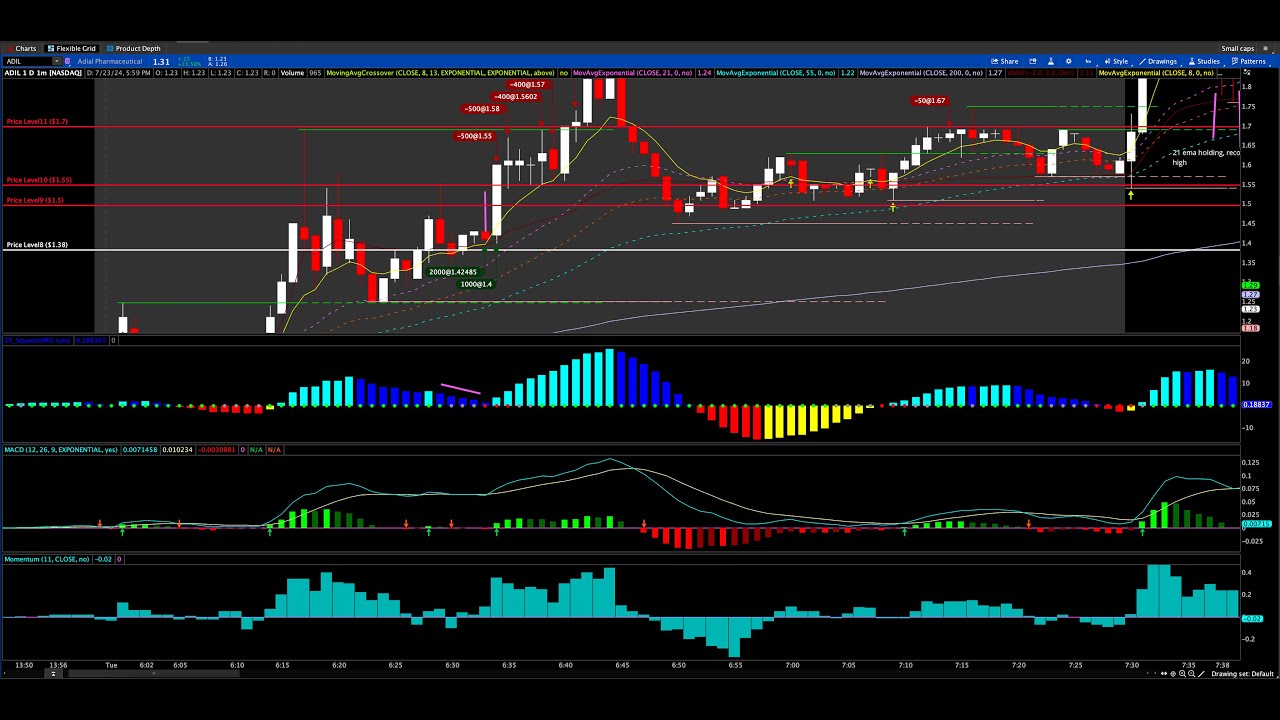1280x720 pixels.
Task: Open the Drawing set: Default selector
Action: pyautogui.click(x=1243, y=673)
